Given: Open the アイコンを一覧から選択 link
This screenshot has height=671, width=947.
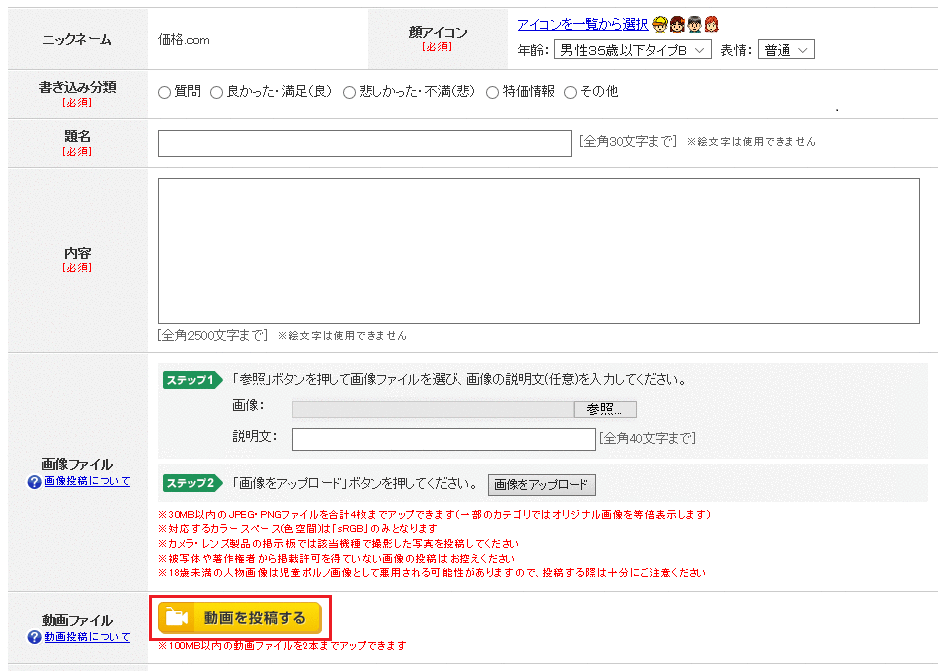Looking at the screenshot, I should coord(583,24).
